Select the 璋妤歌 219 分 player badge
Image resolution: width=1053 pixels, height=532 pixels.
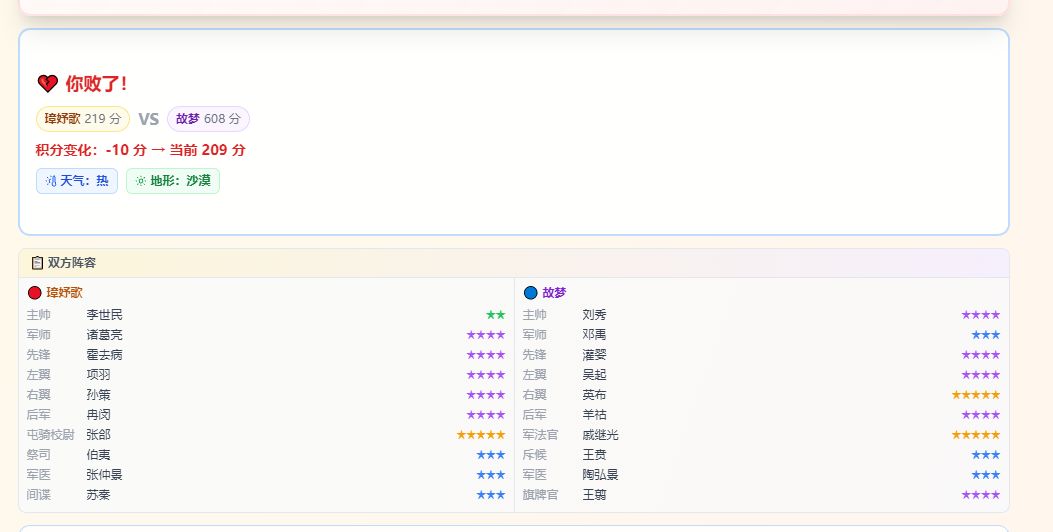83,119
